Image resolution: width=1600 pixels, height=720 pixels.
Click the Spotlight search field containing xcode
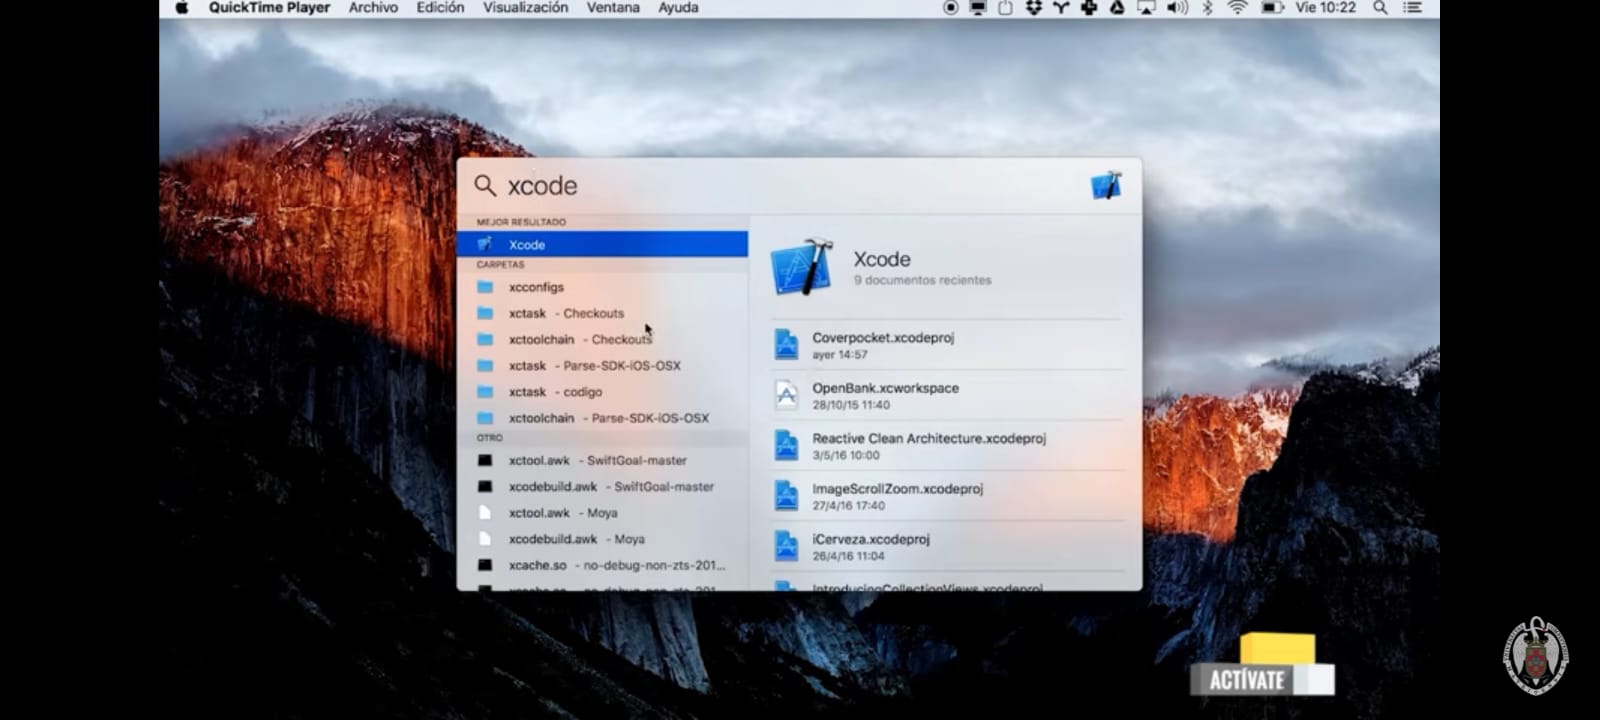pyautogui.click(x=780, y=186)
